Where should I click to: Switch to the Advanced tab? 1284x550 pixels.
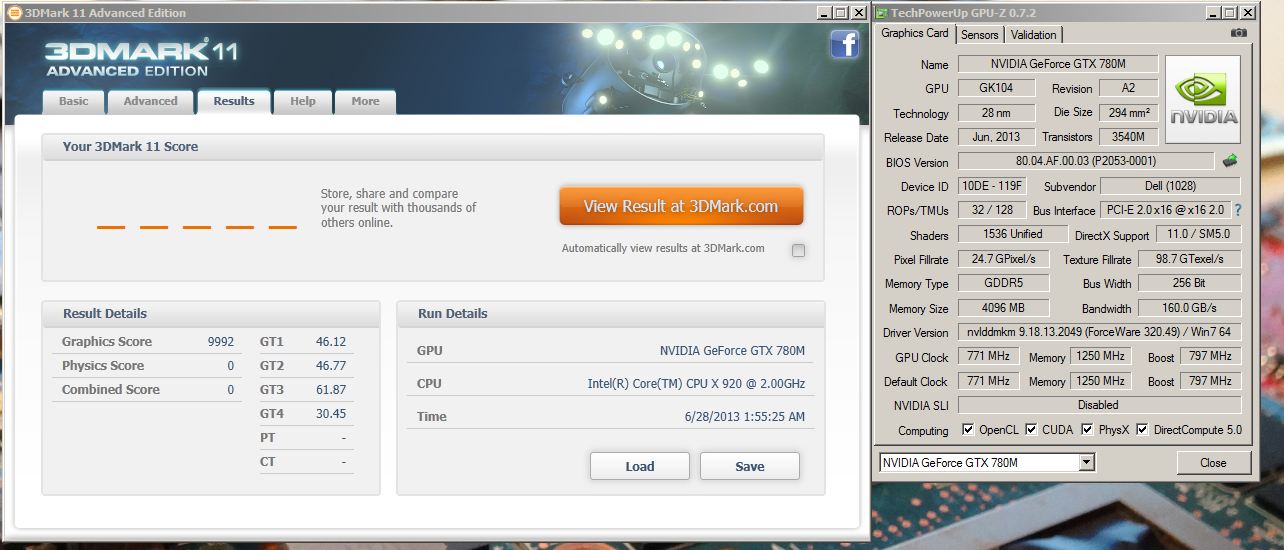pyautogui.click(x=150, y=102)
